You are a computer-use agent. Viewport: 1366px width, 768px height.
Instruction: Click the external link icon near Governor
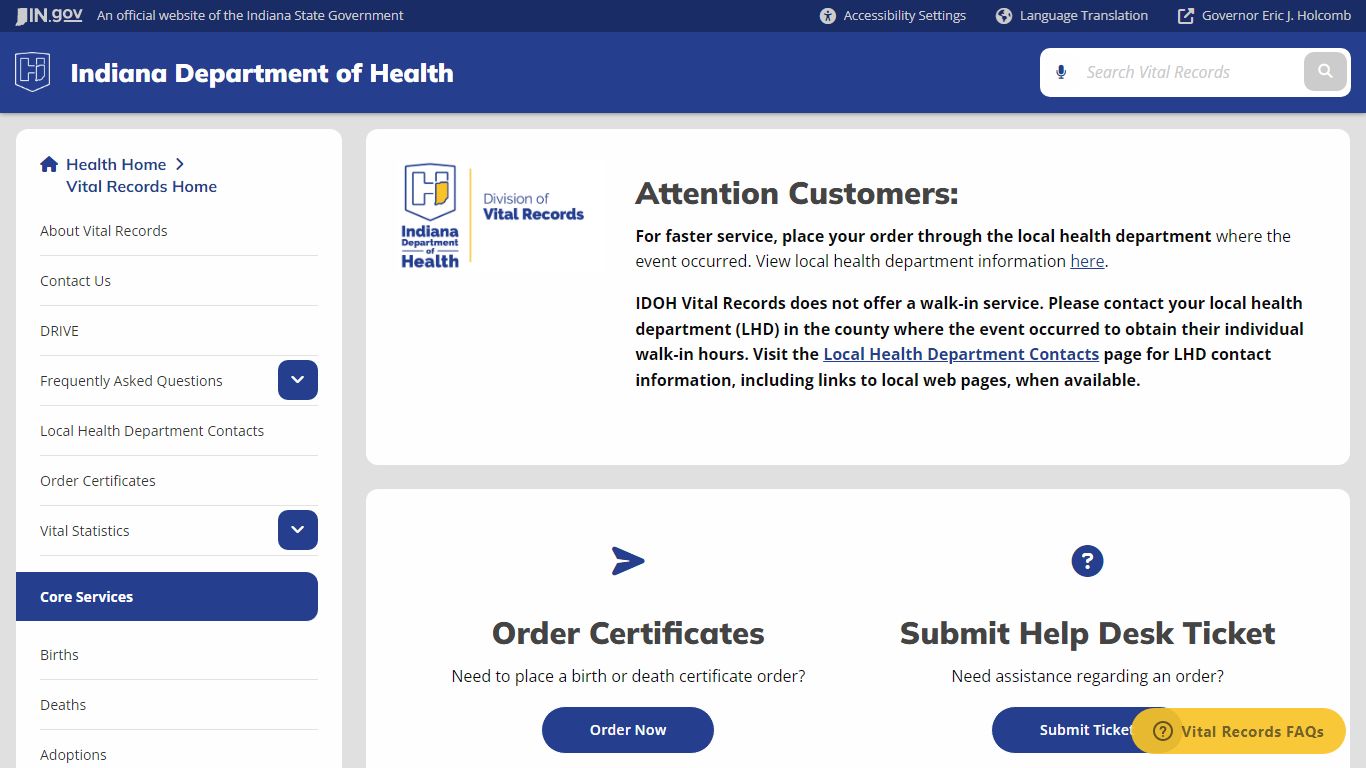pos(1186,16)
